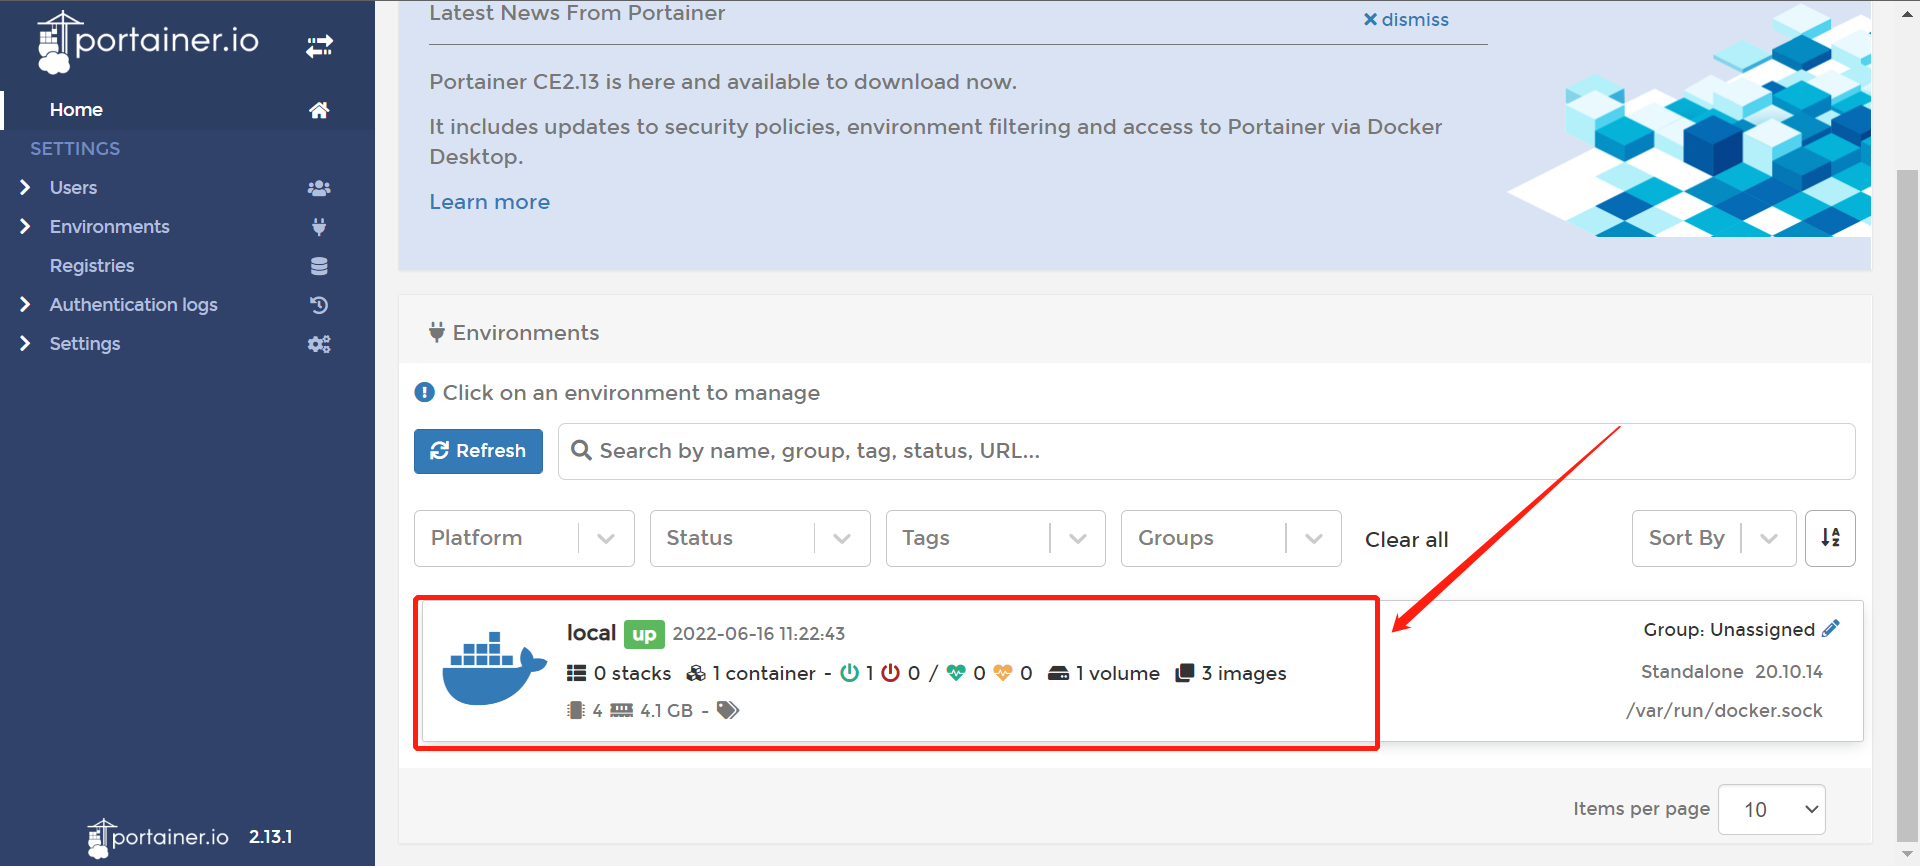Viewport: 1920px width, 866px height.
Task: Open the Status filter dropdown
Action: point(760,538)
